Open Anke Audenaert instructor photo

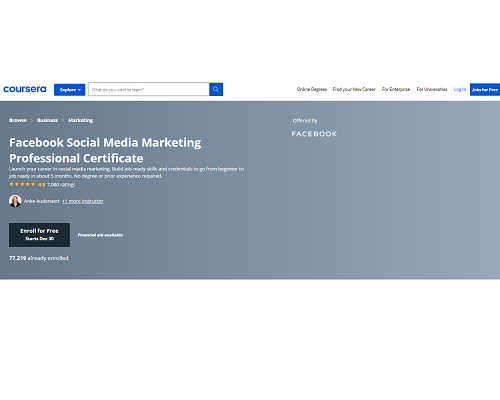coord(15,201)
